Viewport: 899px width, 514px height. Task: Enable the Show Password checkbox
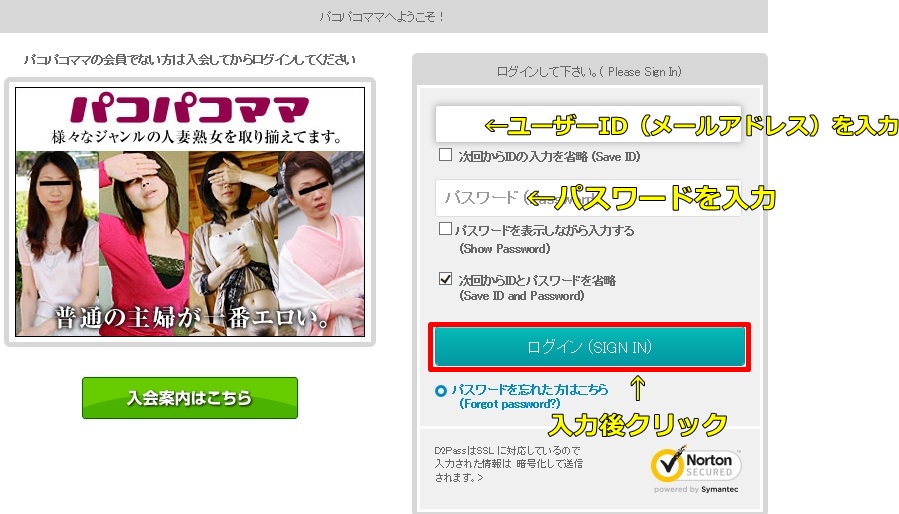click(x=445, y=229)
